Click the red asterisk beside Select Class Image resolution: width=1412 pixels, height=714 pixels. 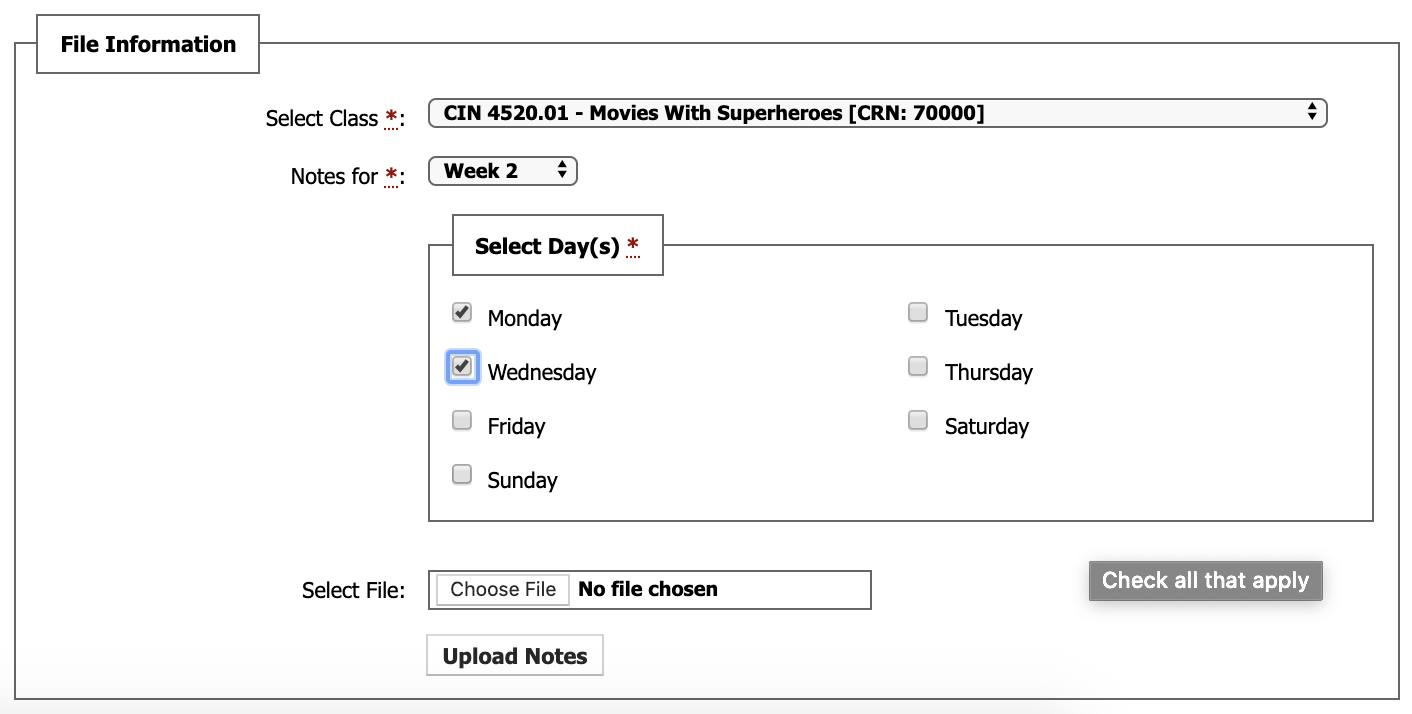coord(390,117)
